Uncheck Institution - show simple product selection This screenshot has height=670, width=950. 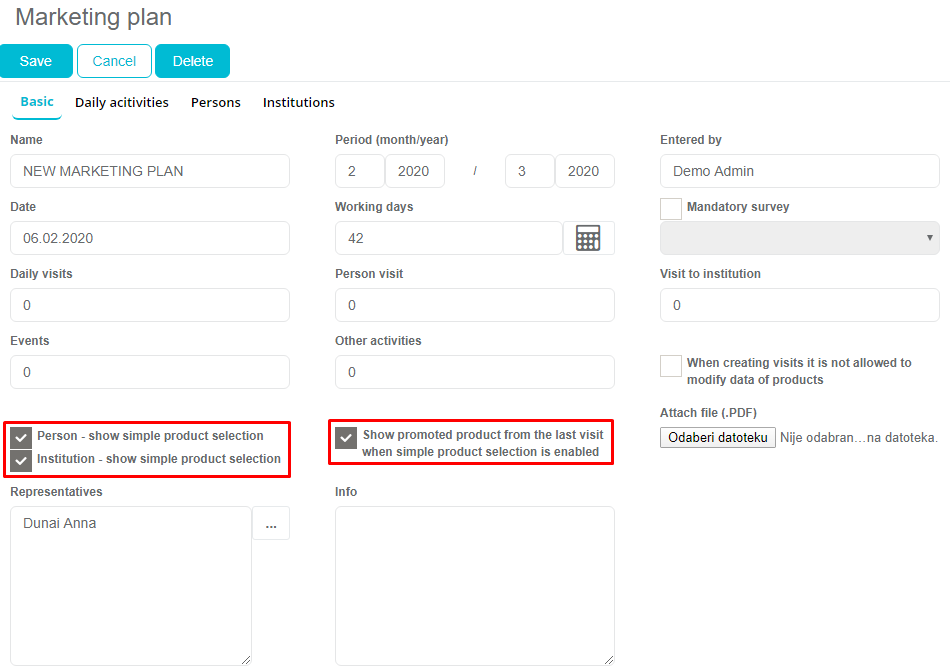click(21, 460)
